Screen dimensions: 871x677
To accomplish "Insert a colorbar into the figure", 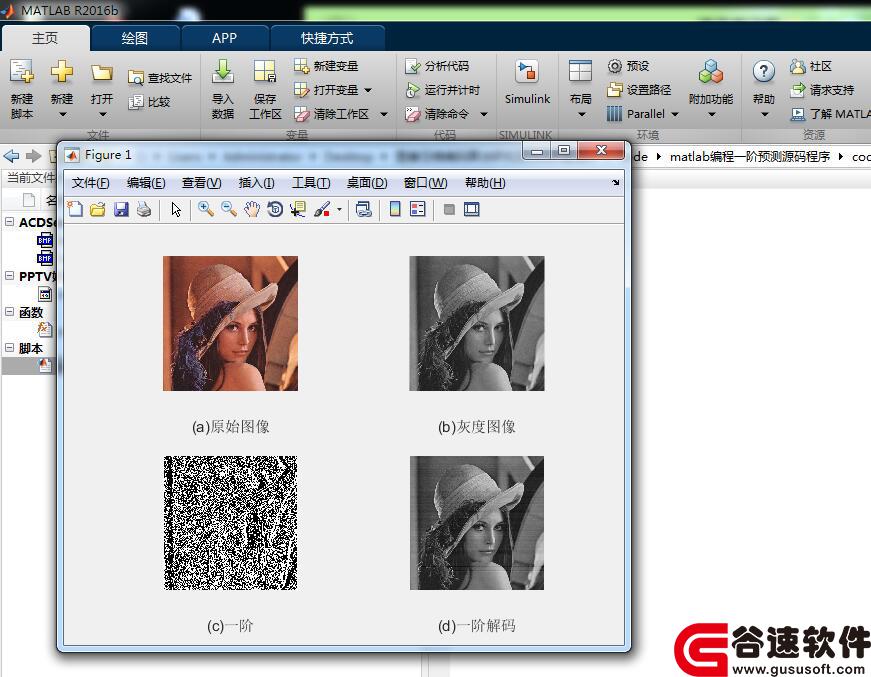I will (395, 209).
